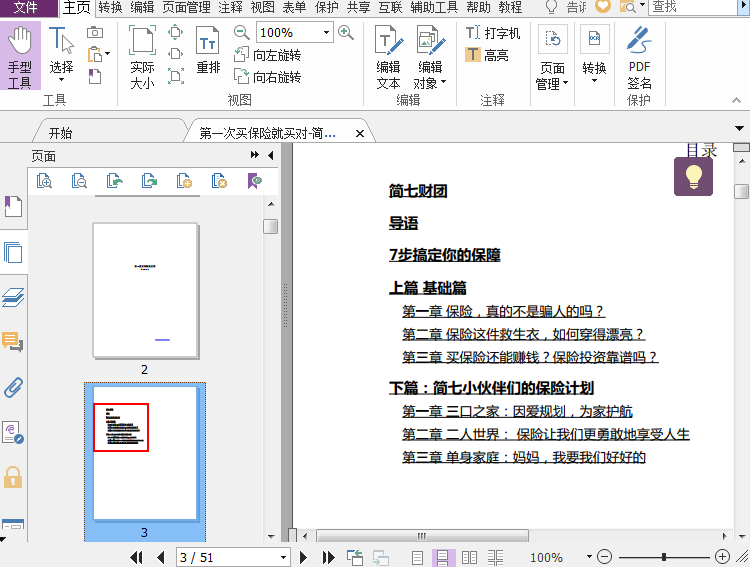Go to the next page
This screenshot has height=567, width=750.
303,557
